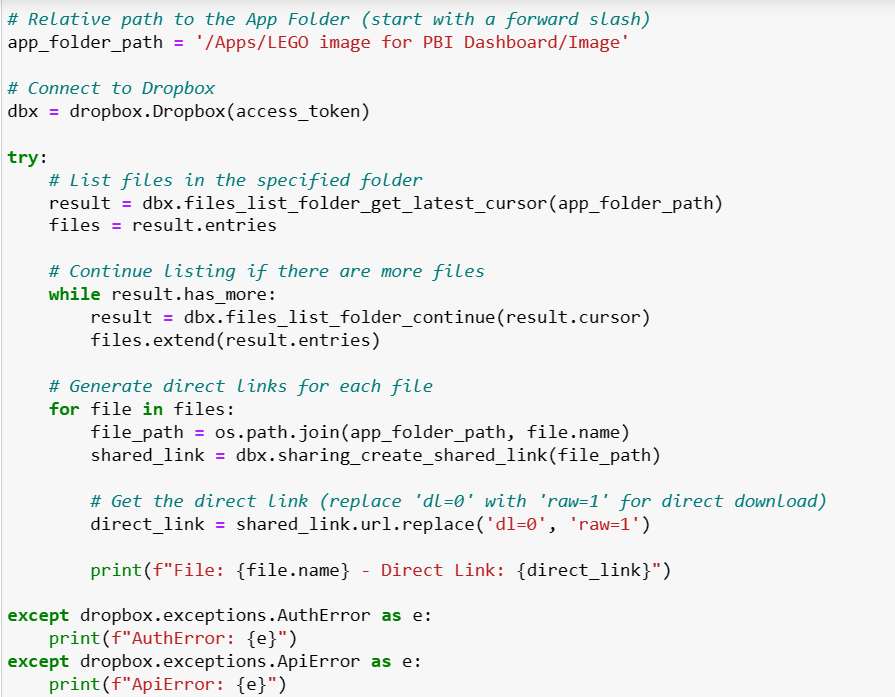Click the while keyword in the loop
This screenshot has height=697, width=895.
tap(74, 294)
